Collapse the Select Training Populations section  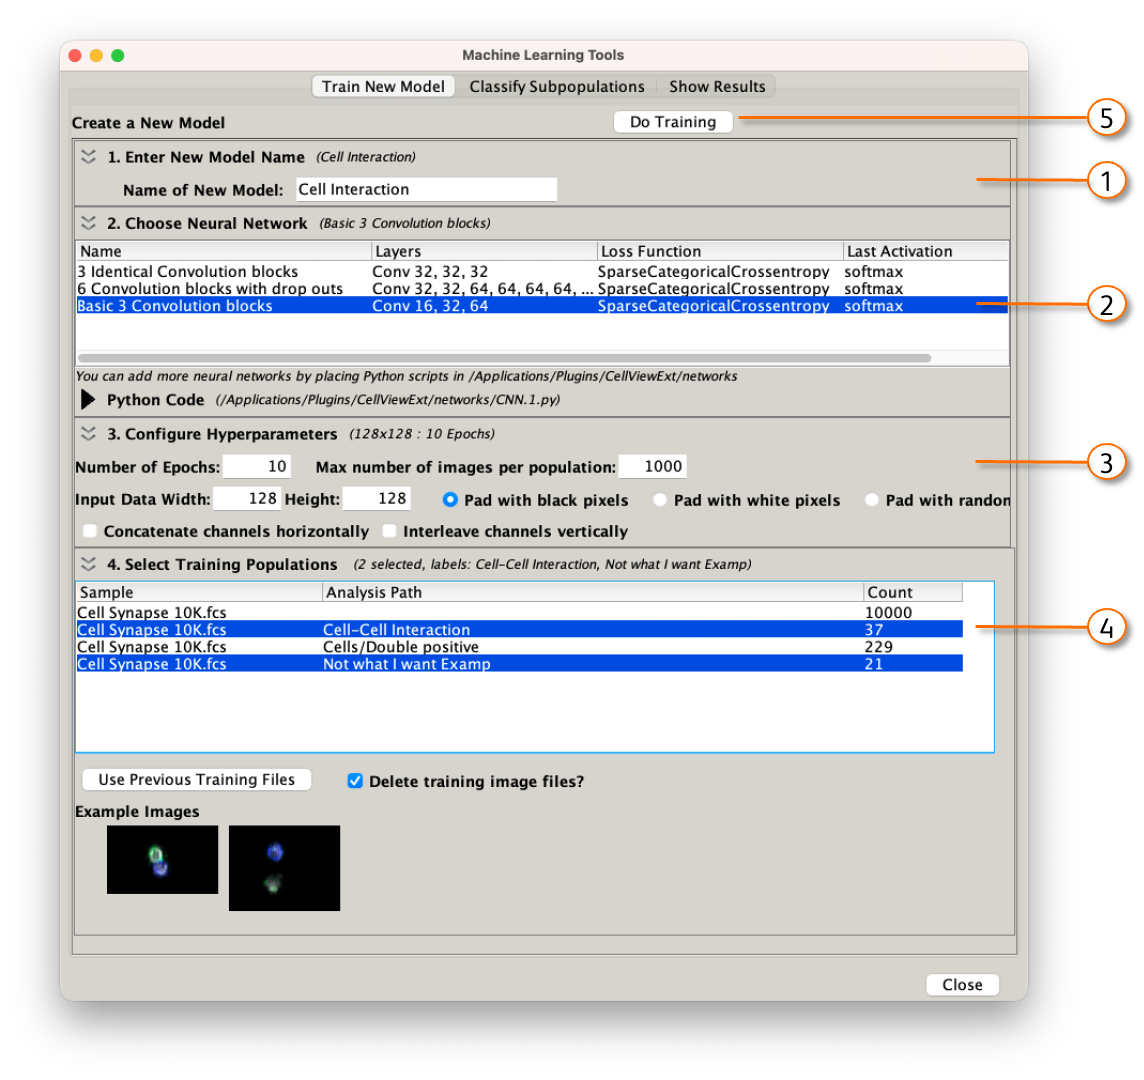coord(89,564)
